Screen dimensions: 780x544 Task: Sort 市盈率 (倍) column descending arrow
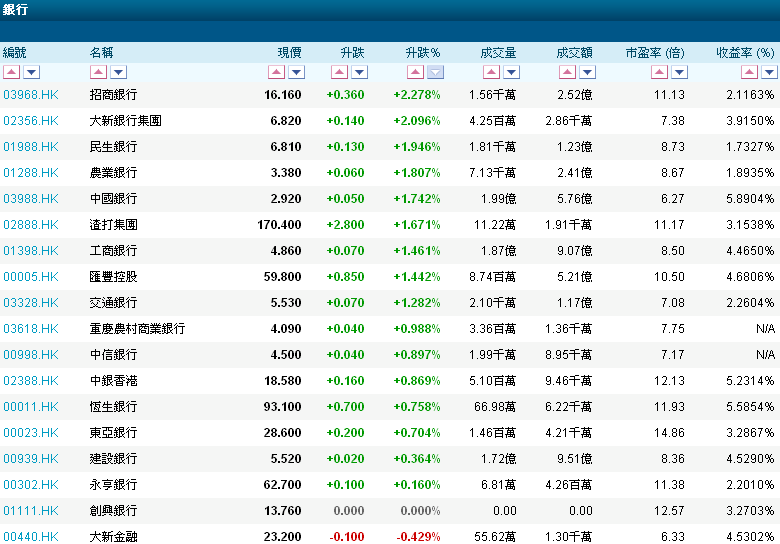680,73
